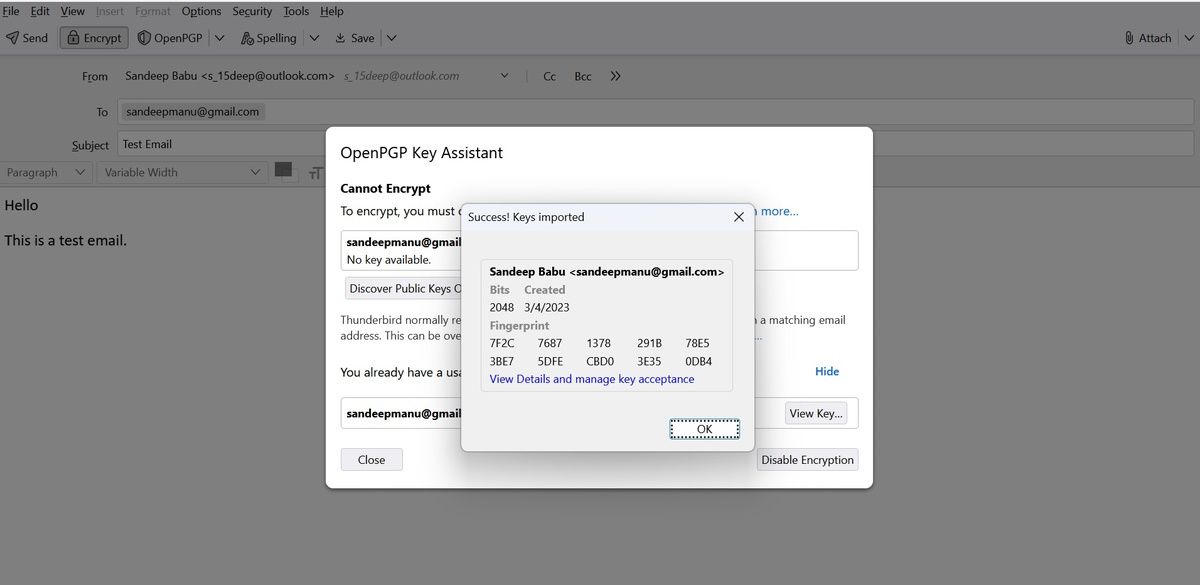Show the Bcc field
The image size is (1200, 585).
click(583, 76)
